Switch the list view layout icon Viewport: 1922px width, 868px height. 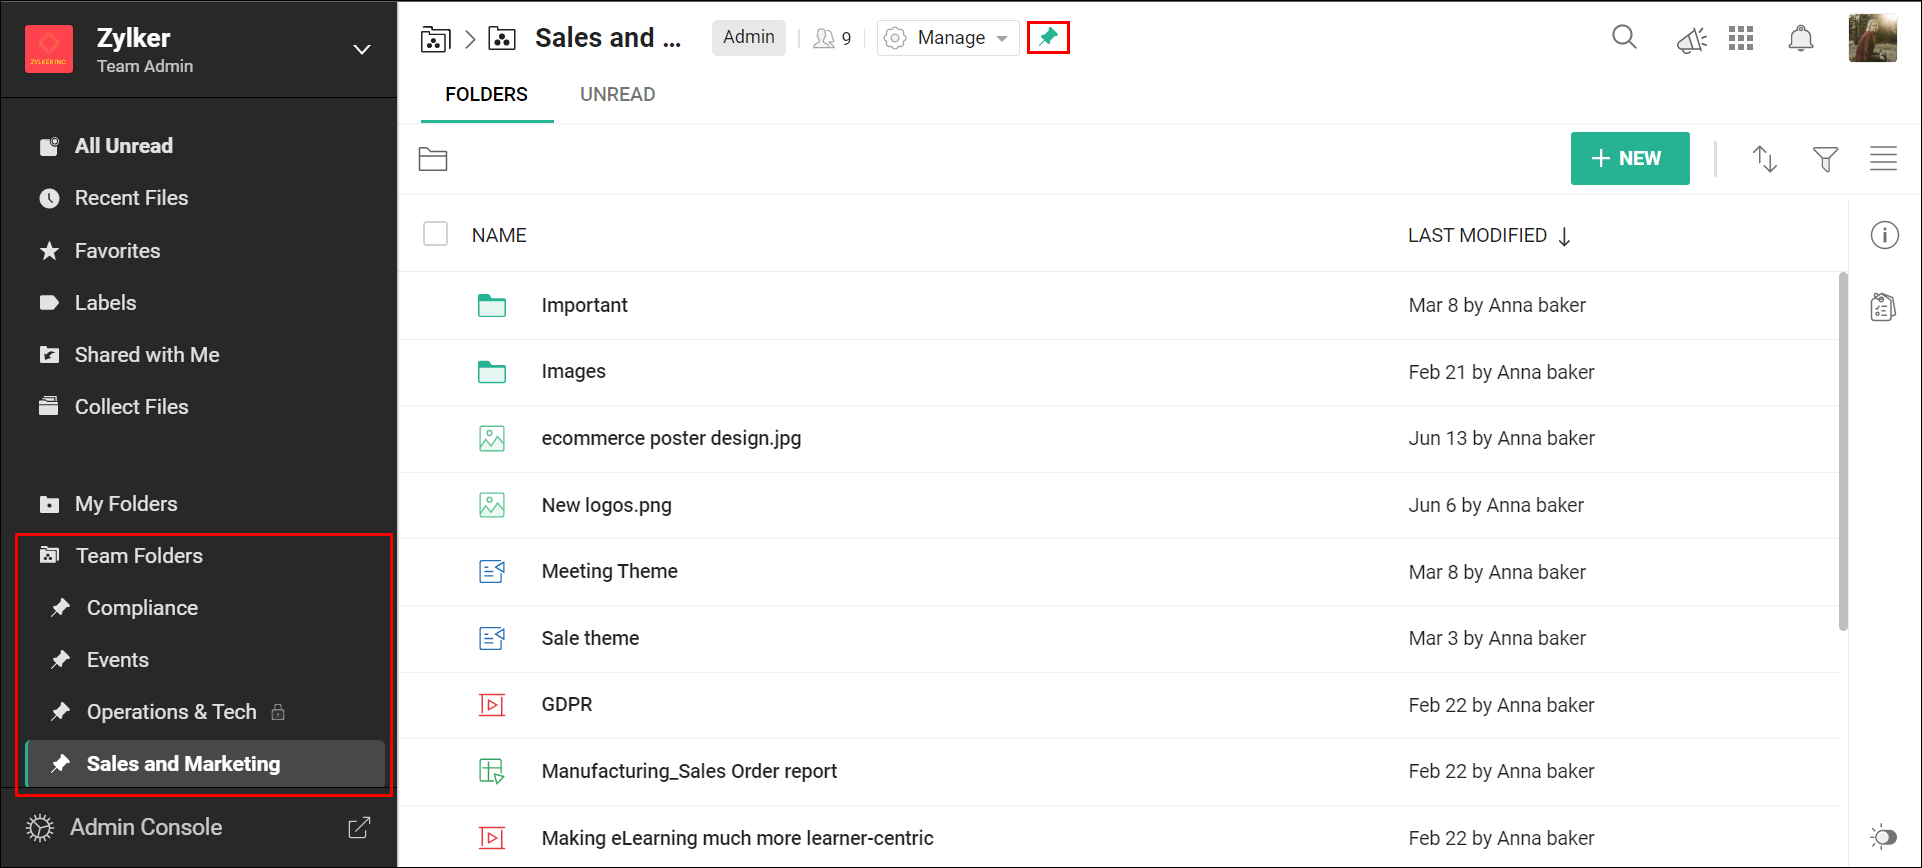[x=1883, y=159]
